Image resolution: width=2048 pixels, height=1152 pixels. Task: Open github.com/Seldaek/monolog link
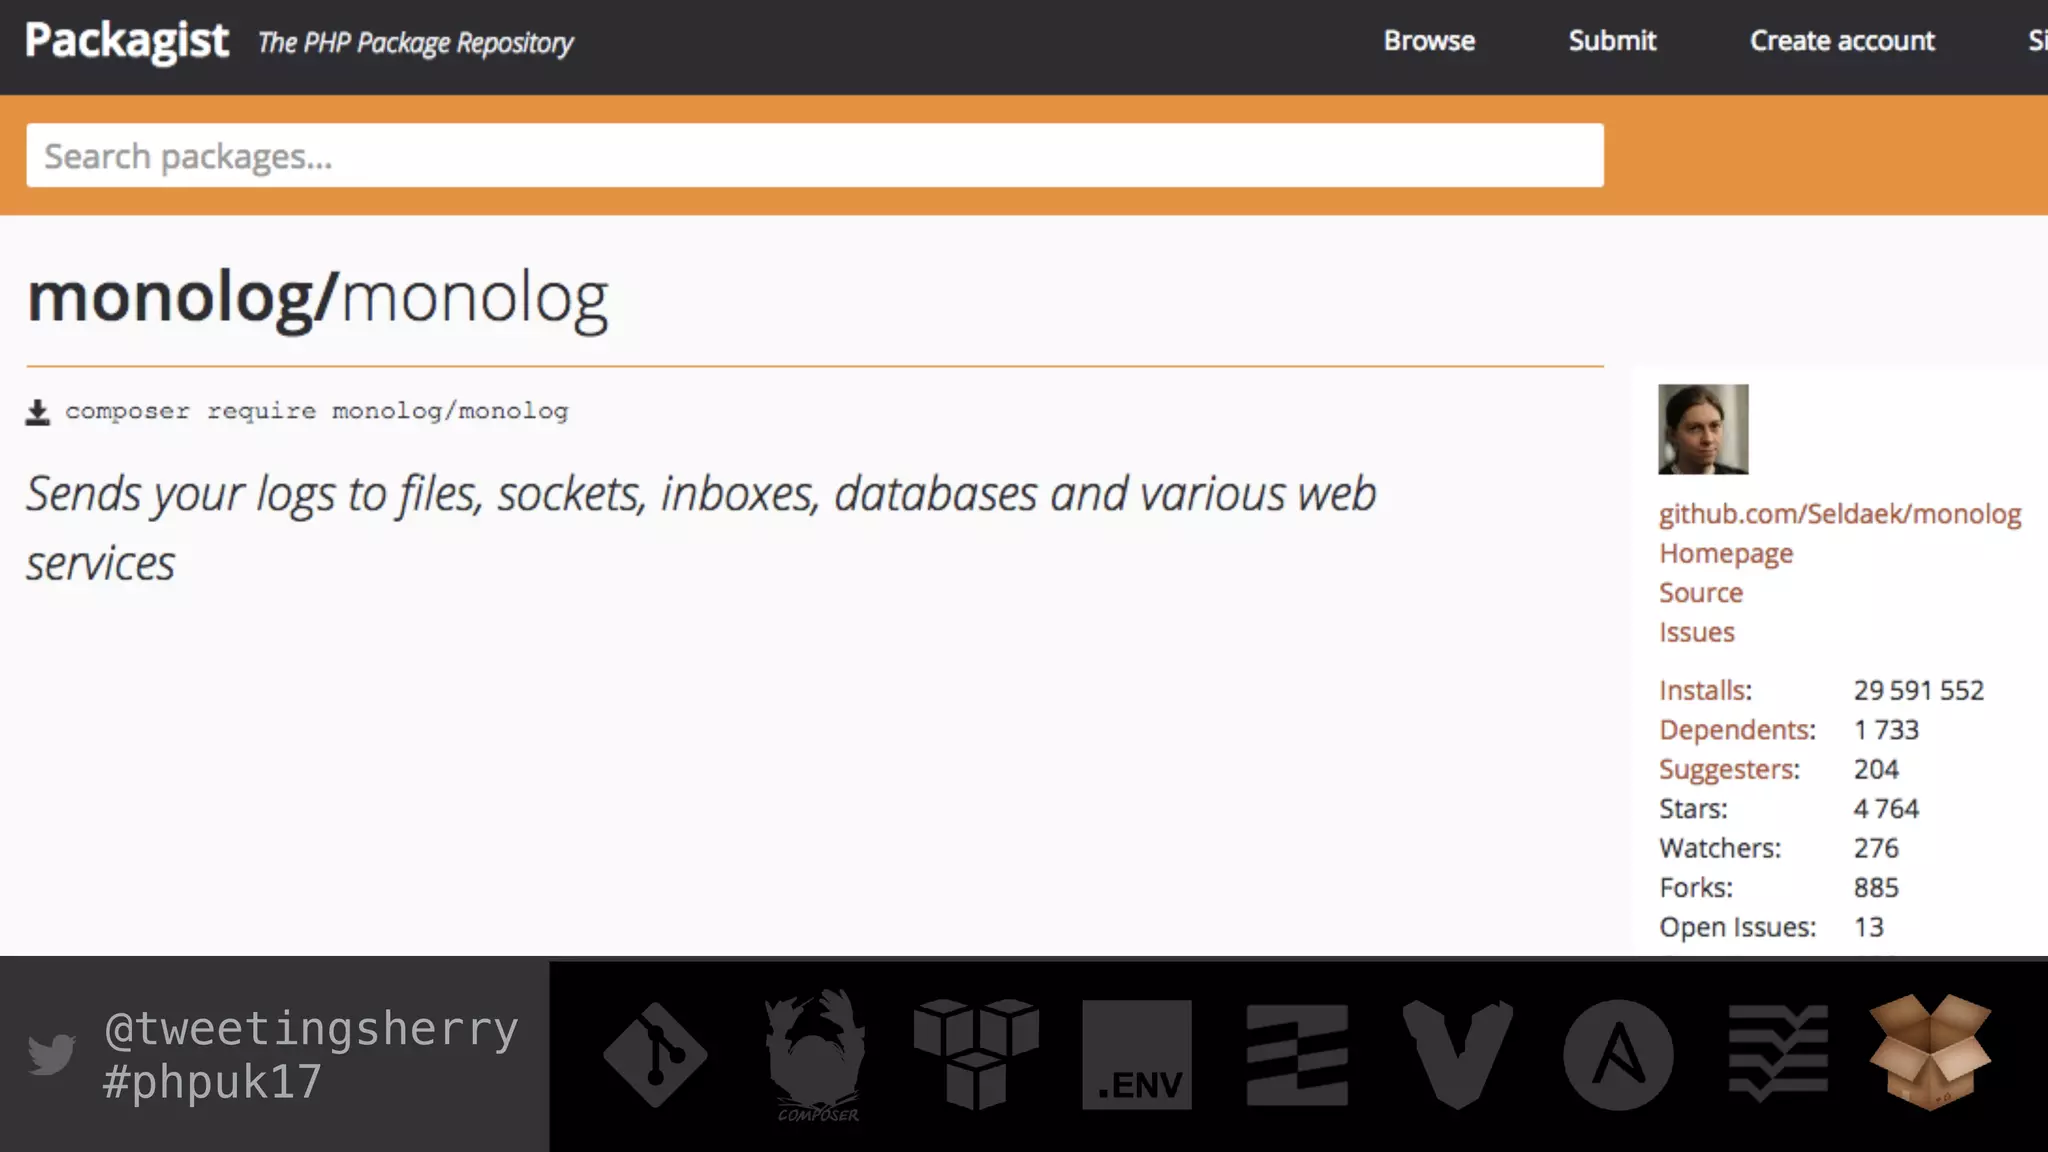(x=1840, y=514)
